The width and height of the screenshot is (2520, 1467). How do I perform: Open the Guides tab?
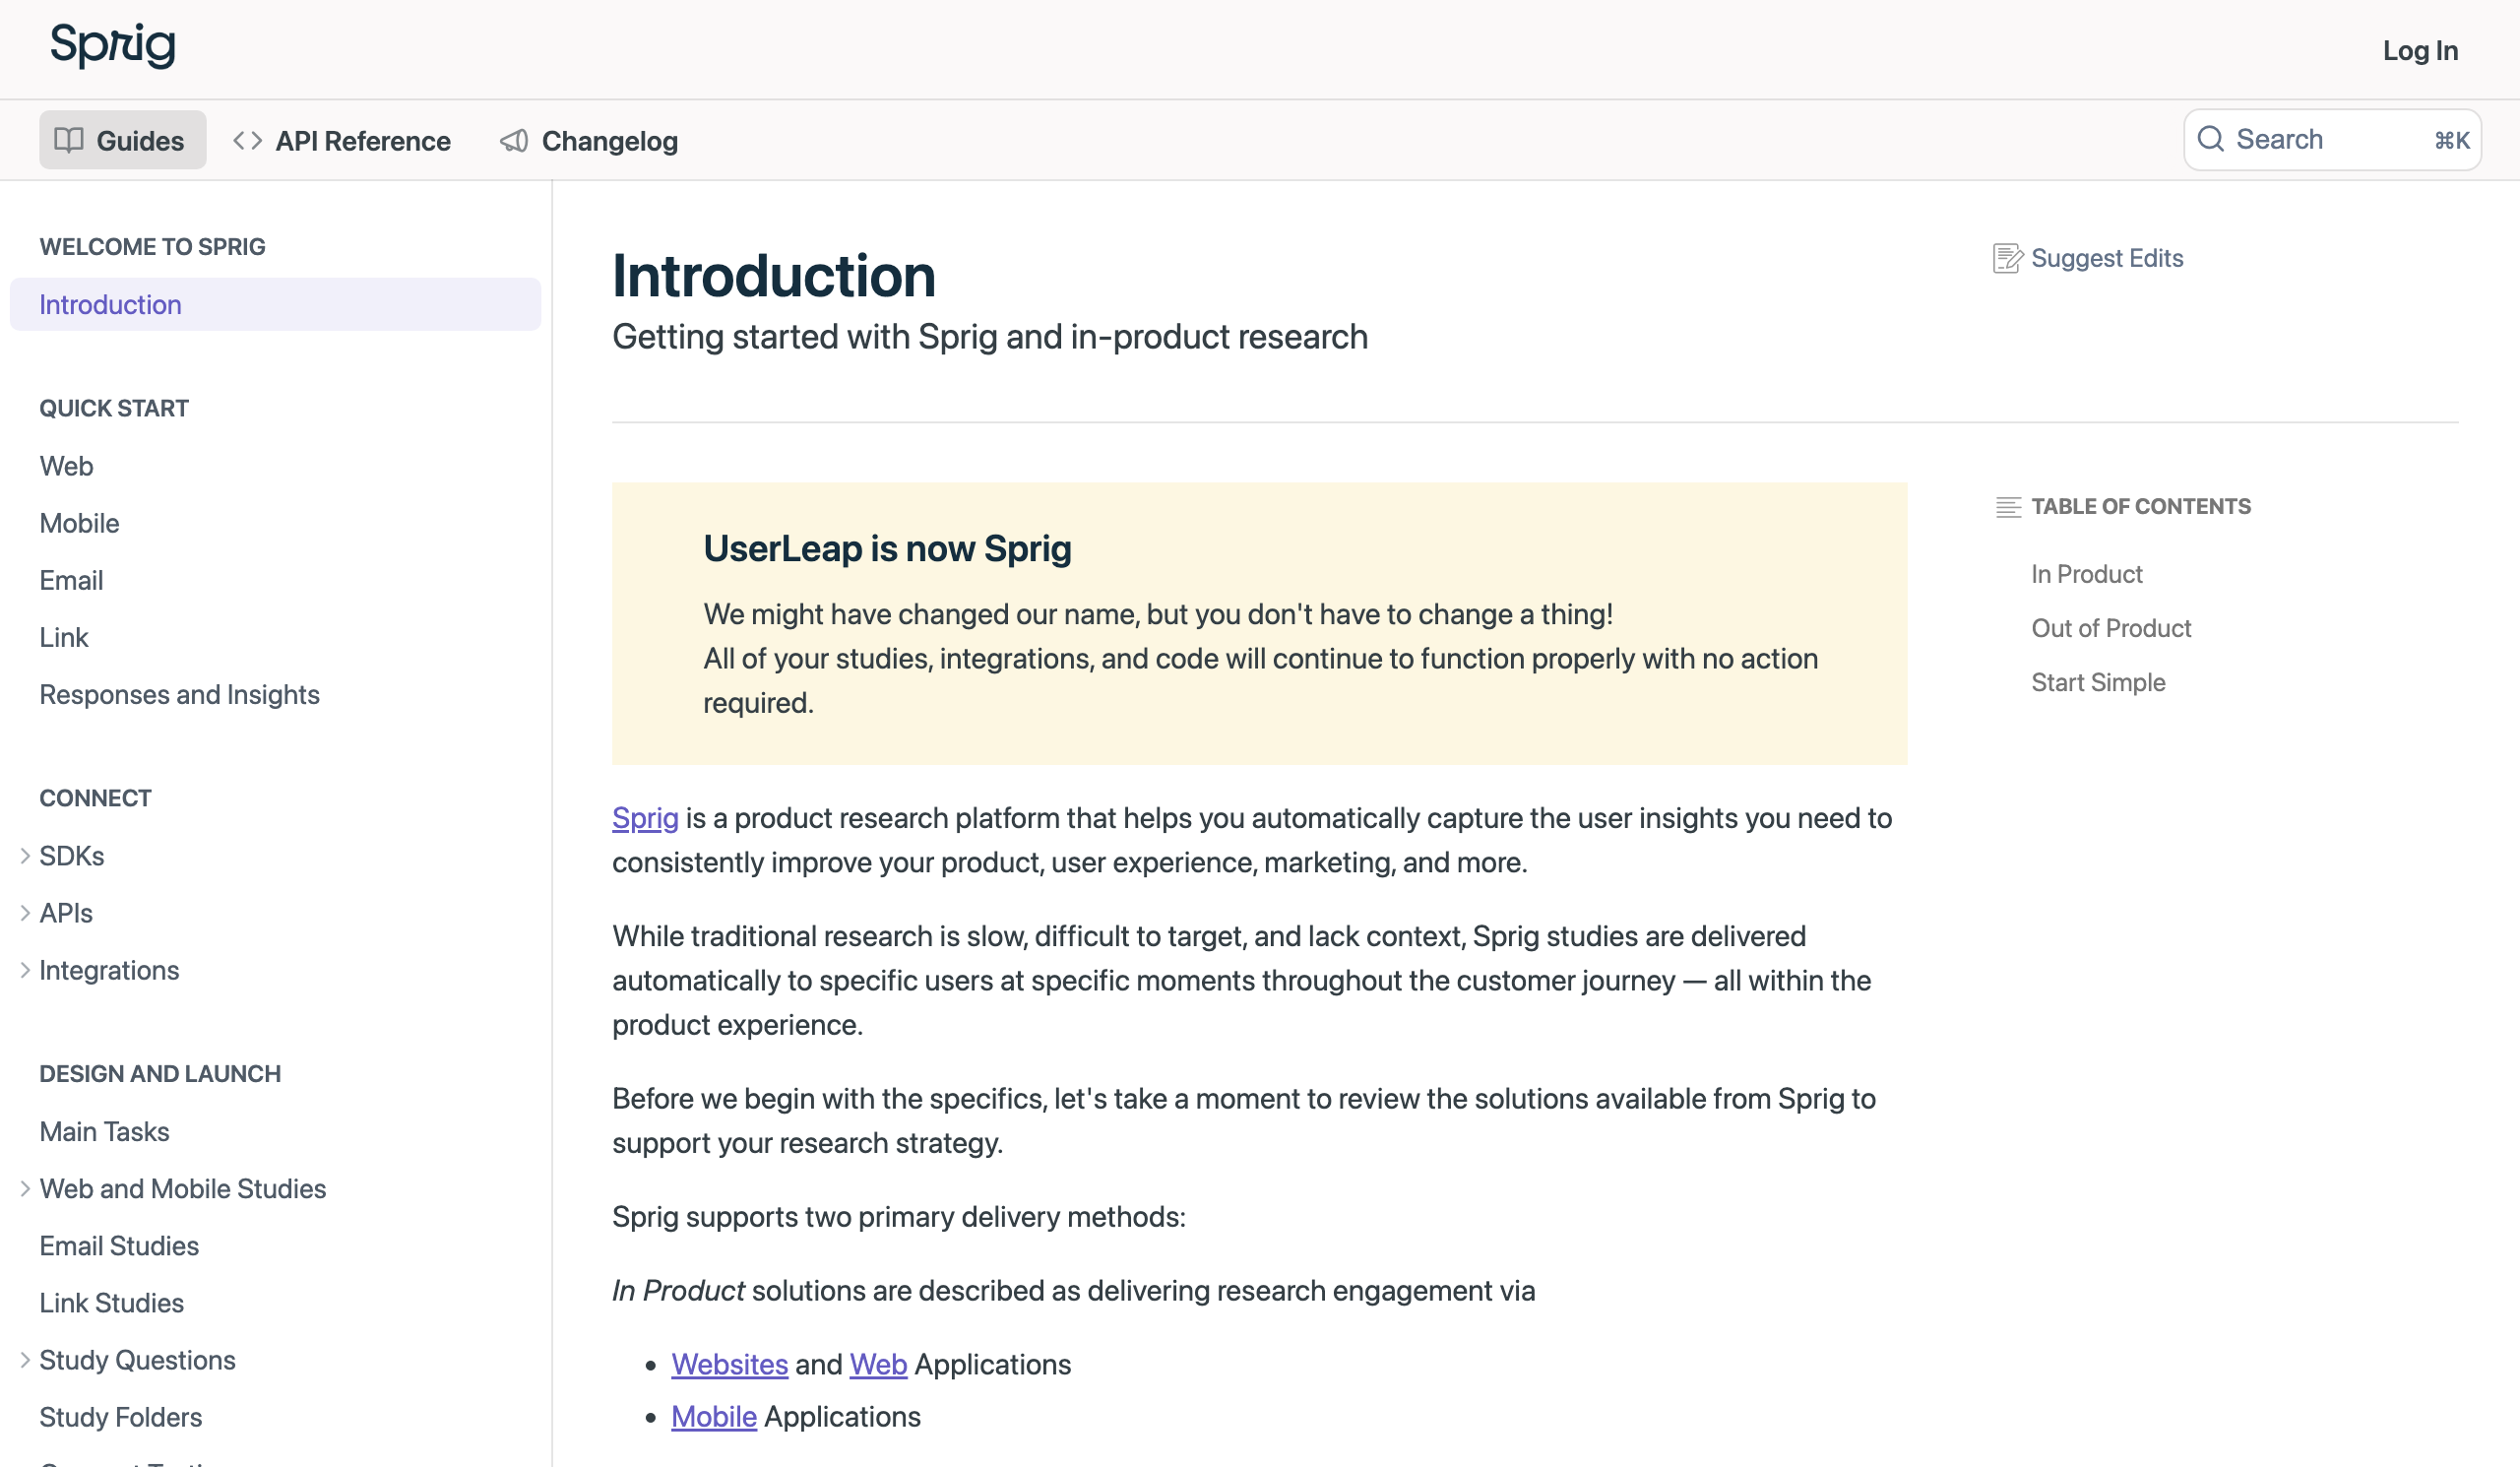pos(123,140)
